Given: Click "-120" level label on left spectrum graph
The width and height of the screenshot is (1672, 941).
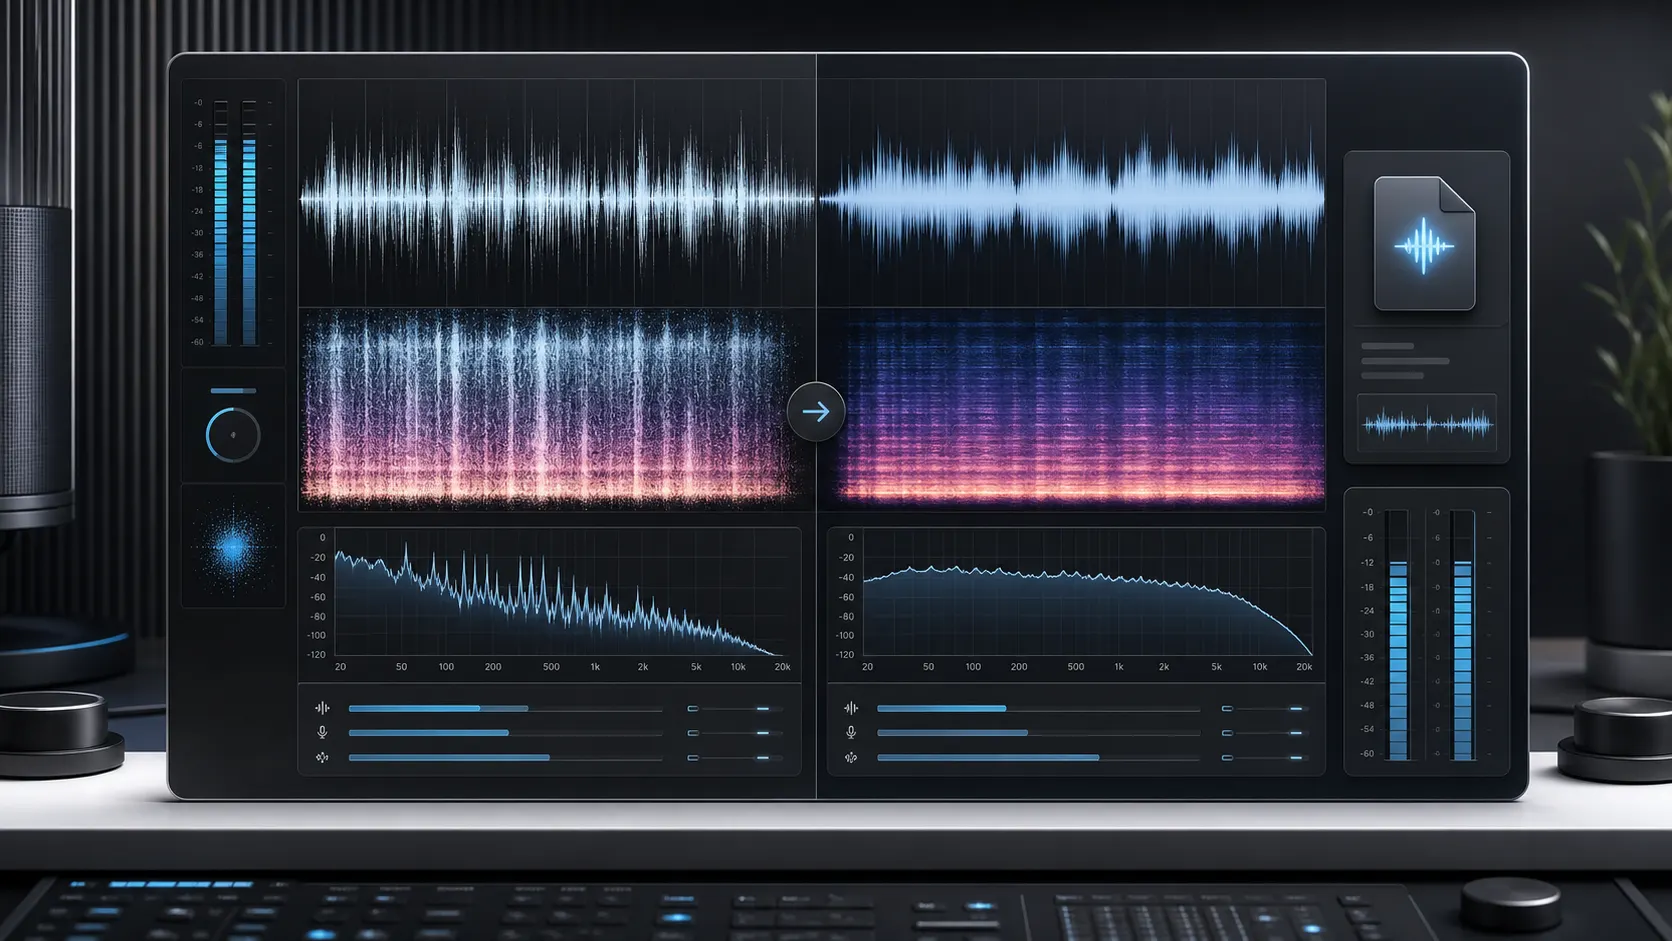Looking at the screenshot, I should coord(316,655).
